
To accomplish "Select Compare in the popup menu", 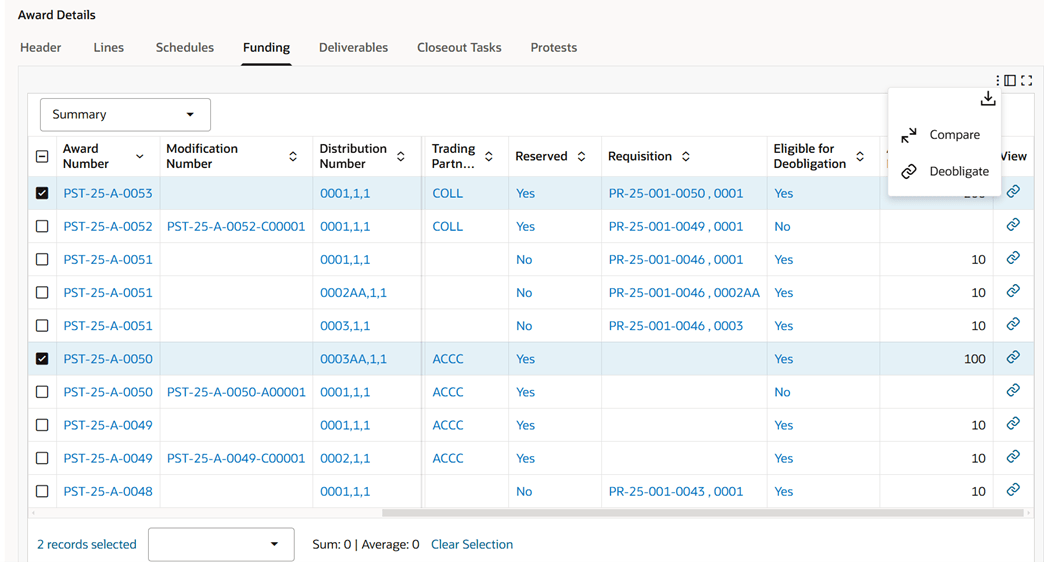I will pyautogui.click(x=940, y=135).
